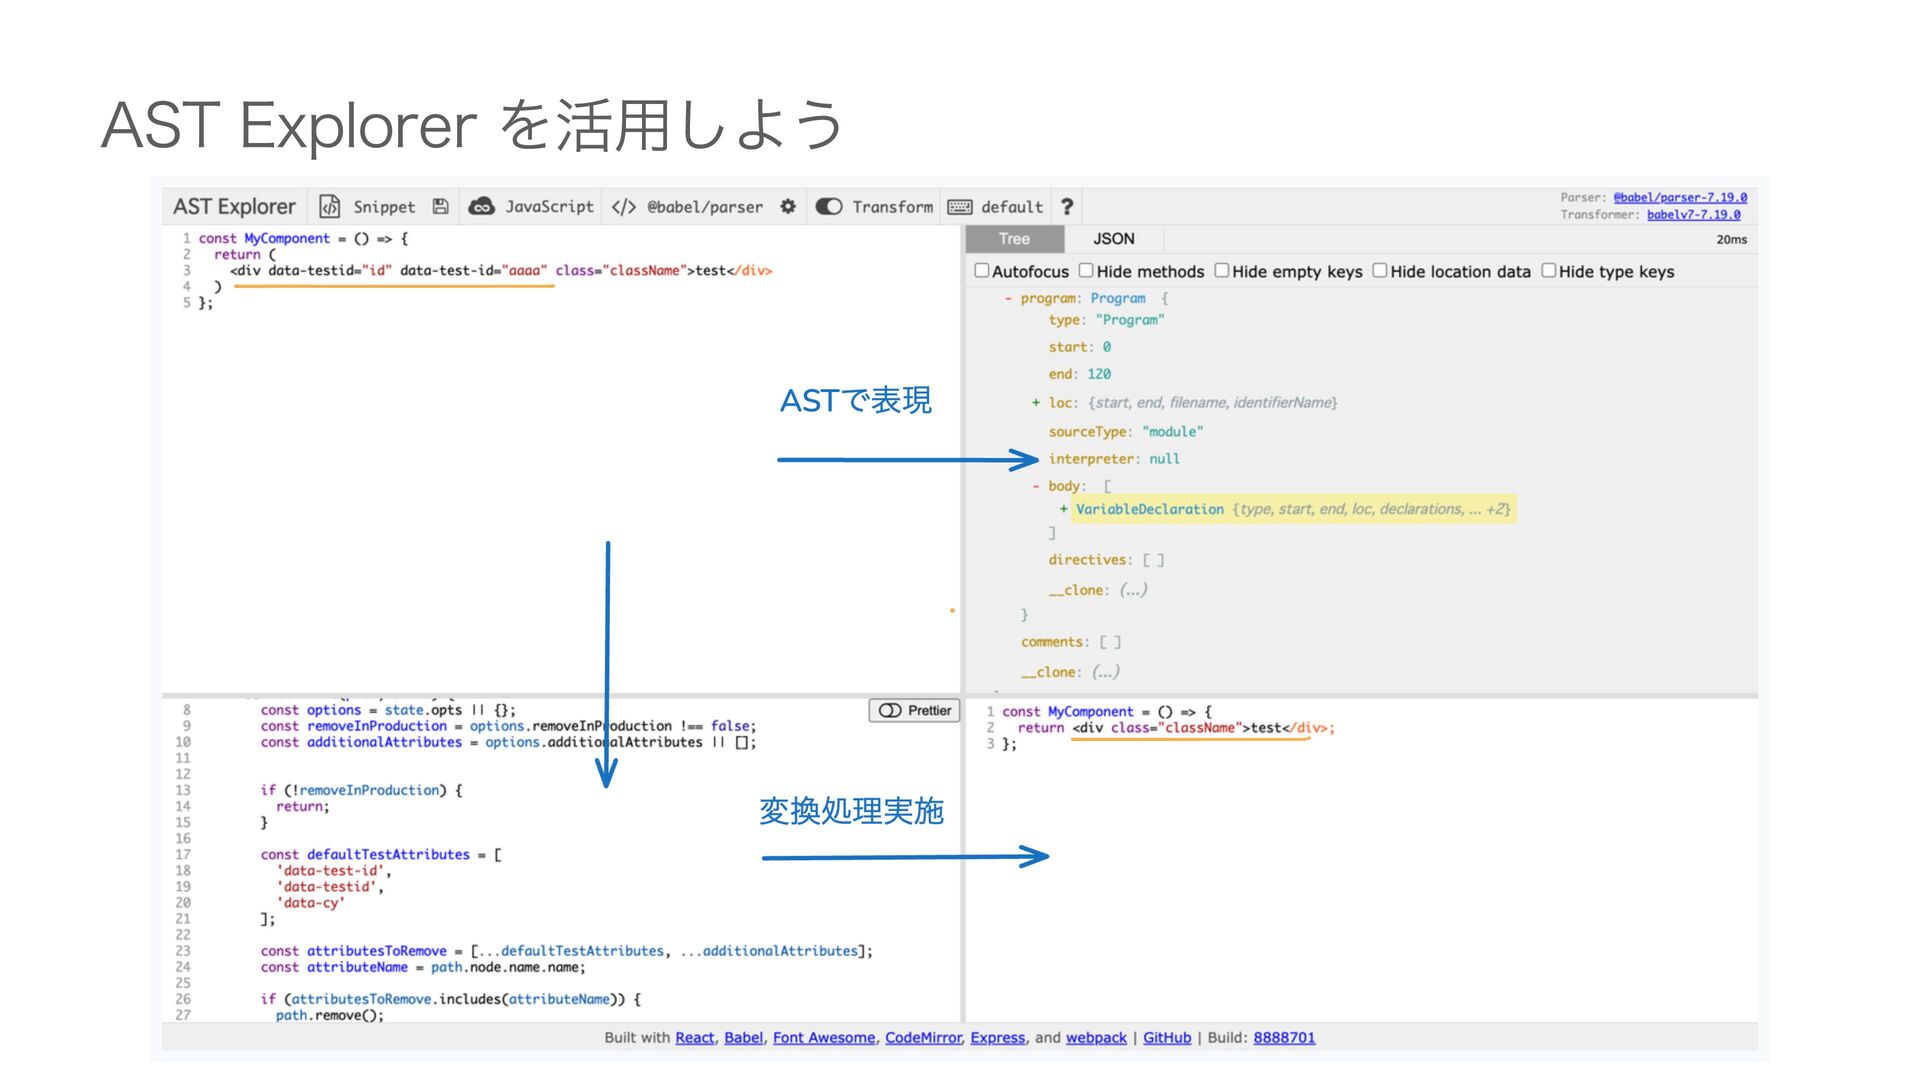The height and width of the screenshot is (1080, 1920).
Task: Collapse the program node
Action: [1008, 298]
